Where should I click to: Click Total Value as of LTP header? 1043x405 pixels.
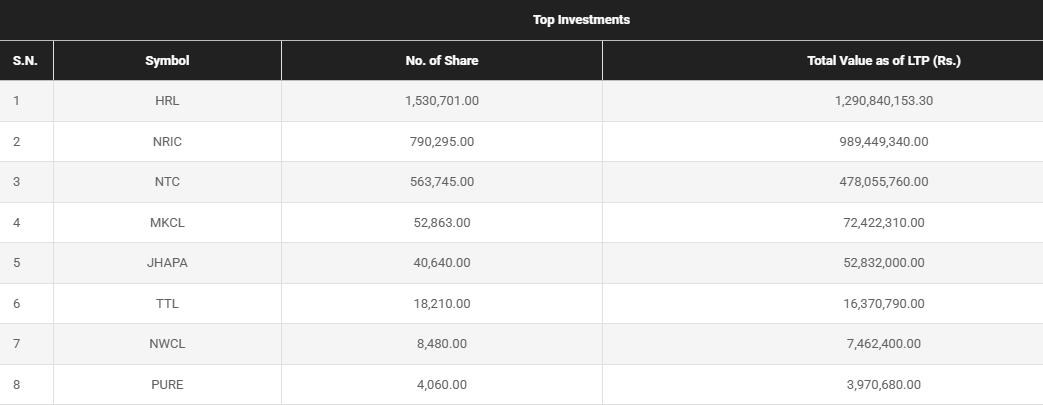883,61
